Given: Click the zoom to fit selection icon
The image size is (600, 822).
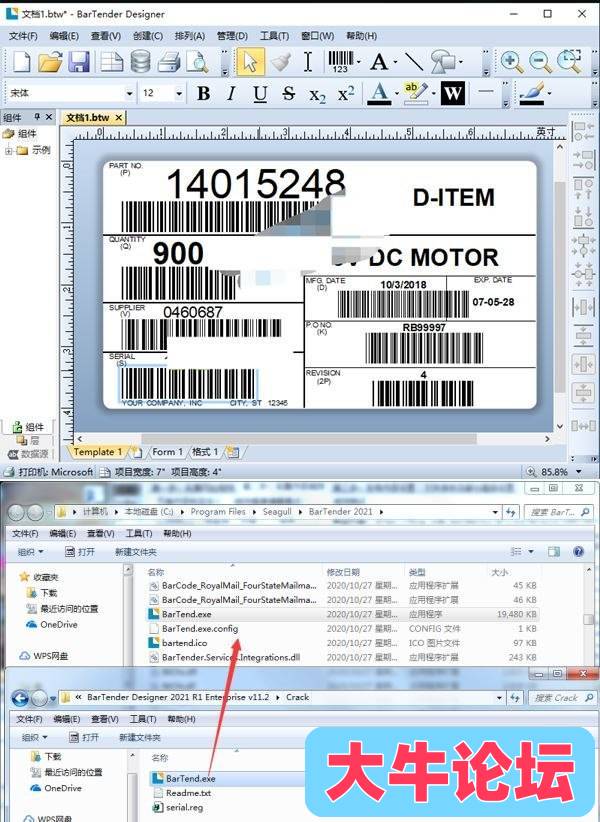Looking at the screenshot, I should [x=569, y=62].
